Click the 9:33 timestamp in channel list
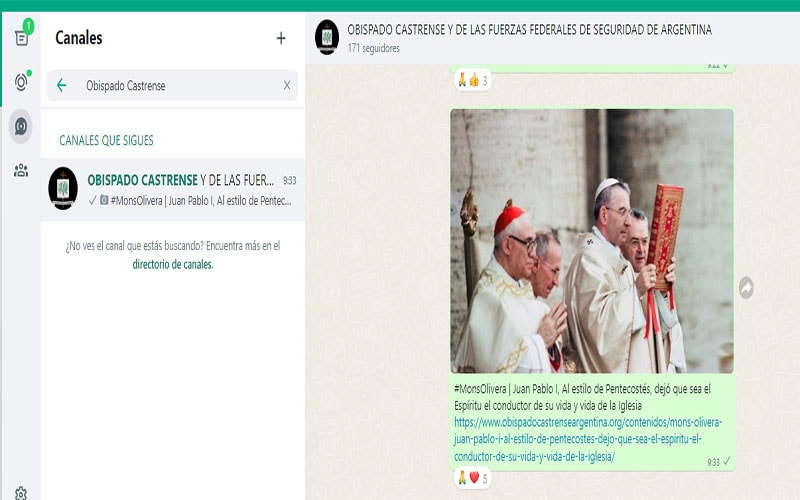 [x=289, y=180]
